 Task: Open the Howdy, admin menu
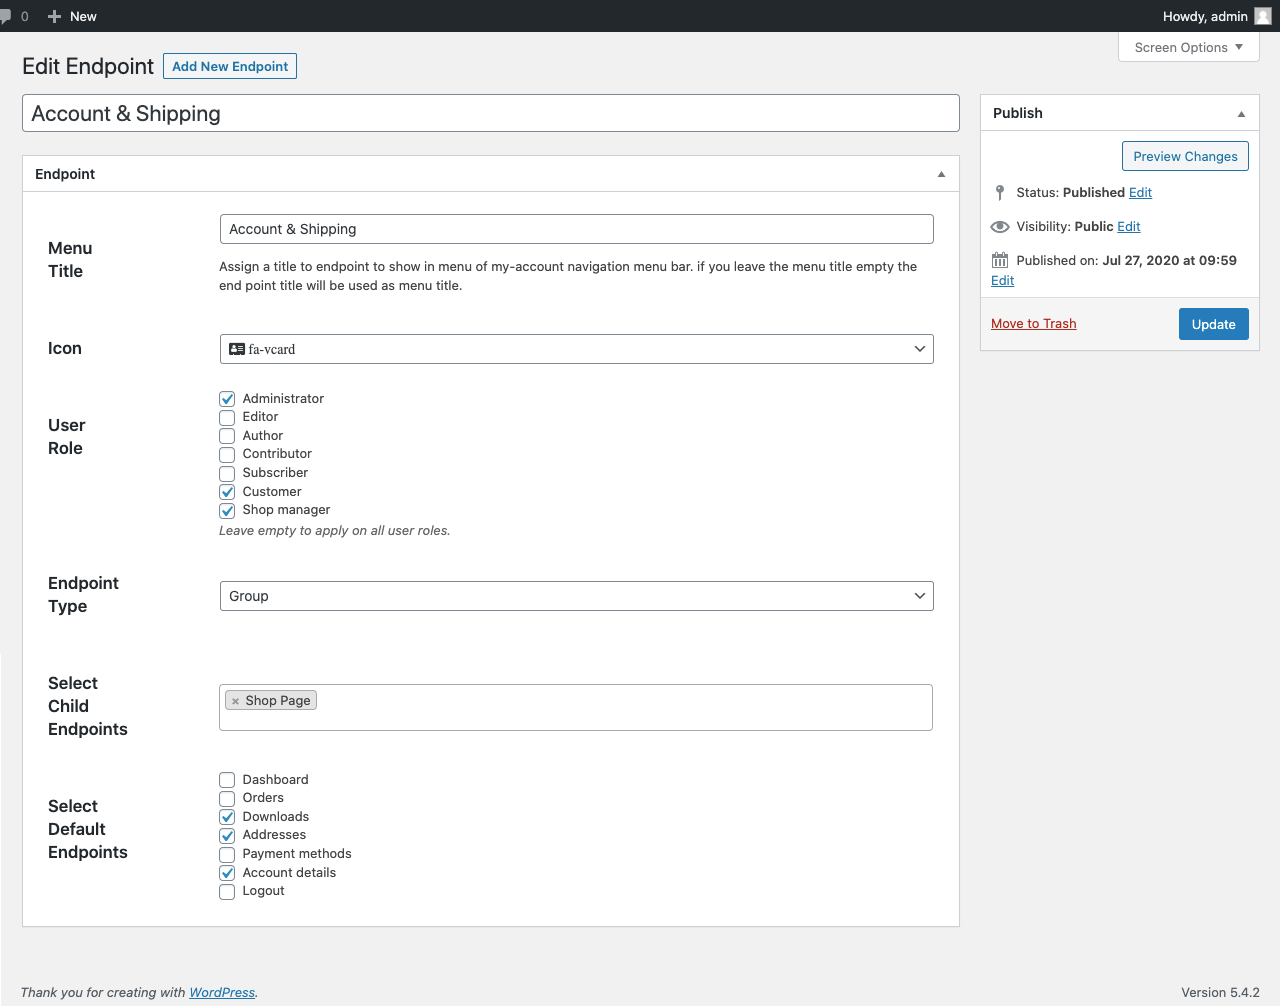(1204, 16)
